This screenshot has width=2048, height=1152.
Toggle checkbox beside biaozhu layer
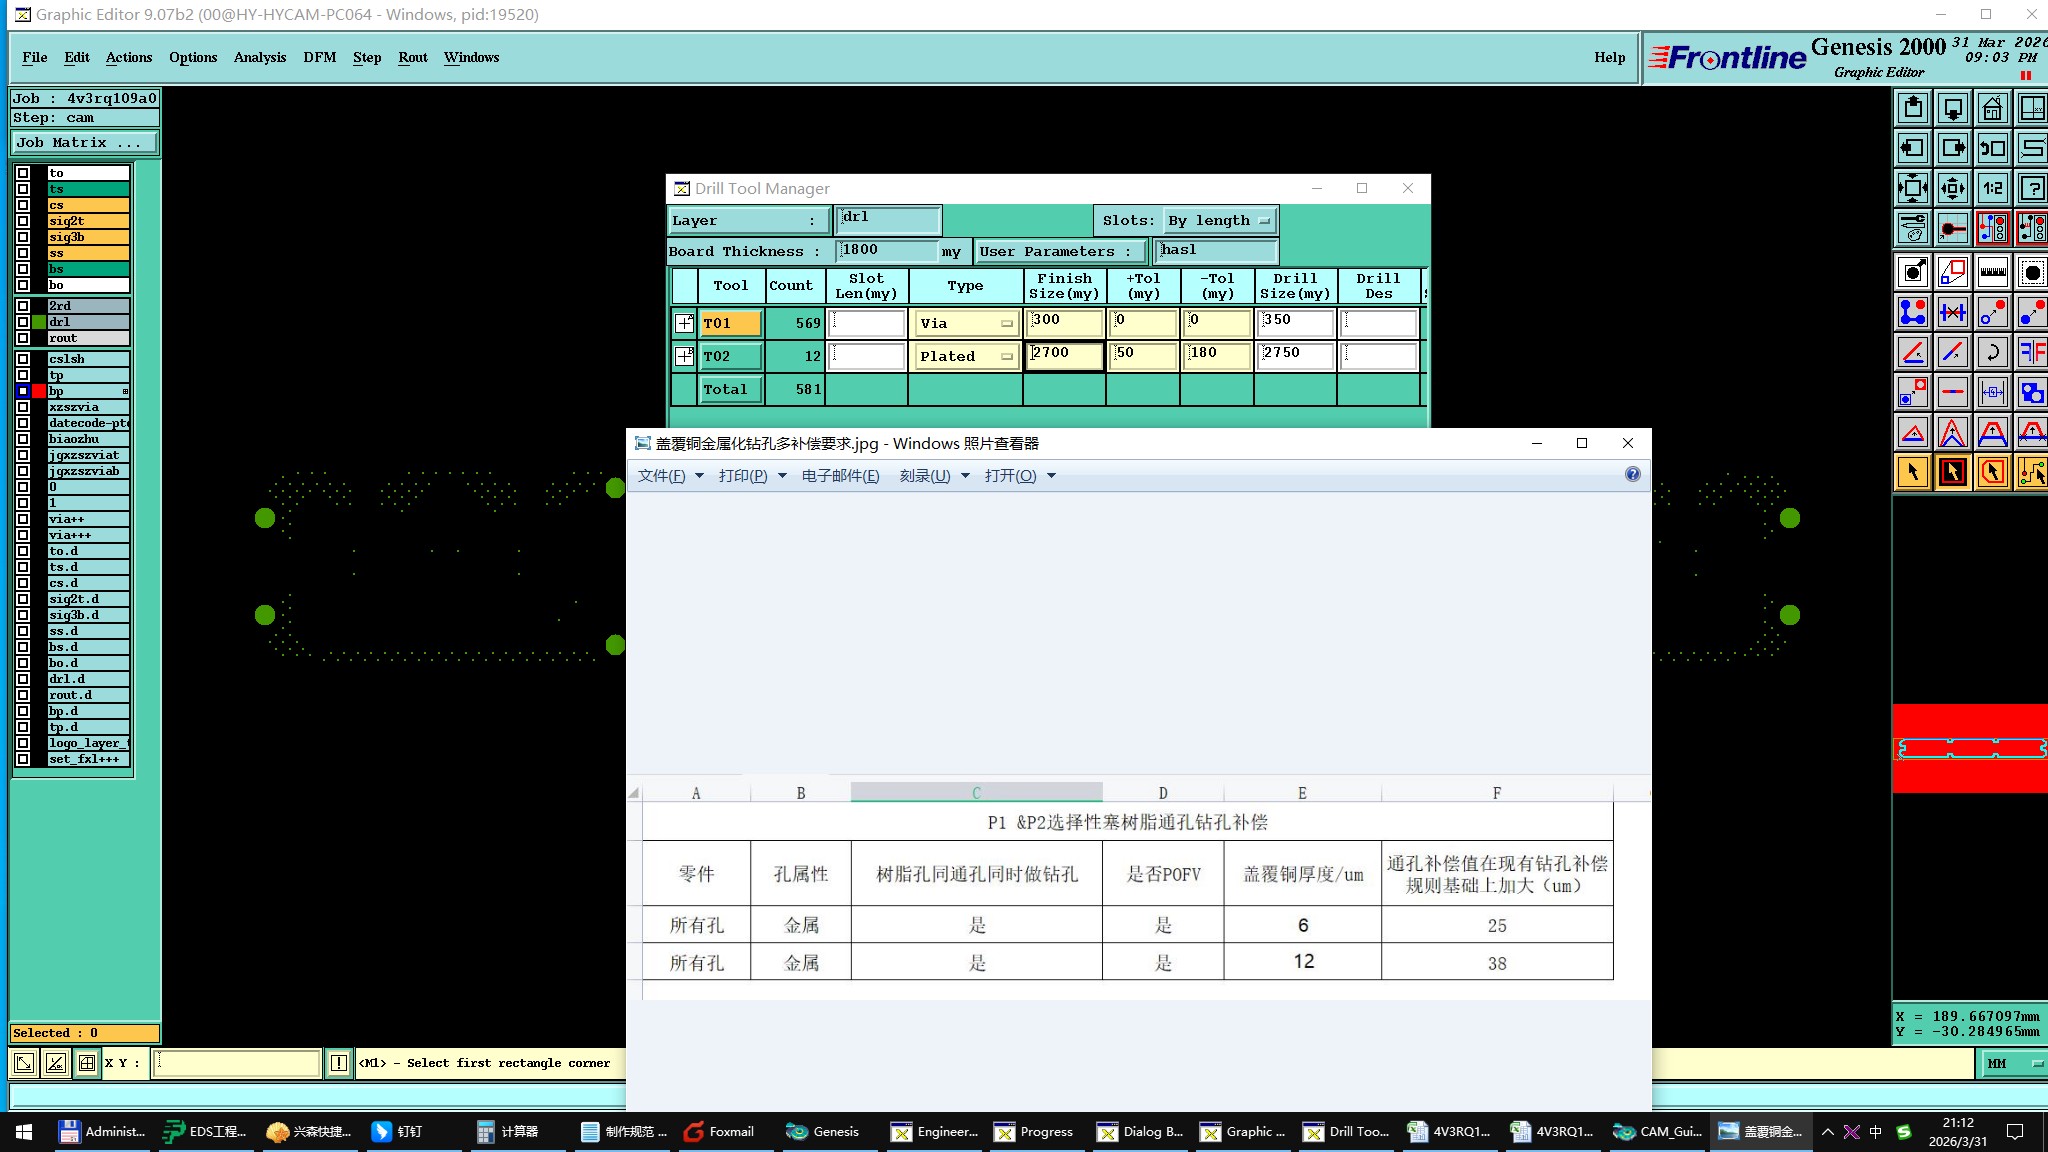pos(23,439)
